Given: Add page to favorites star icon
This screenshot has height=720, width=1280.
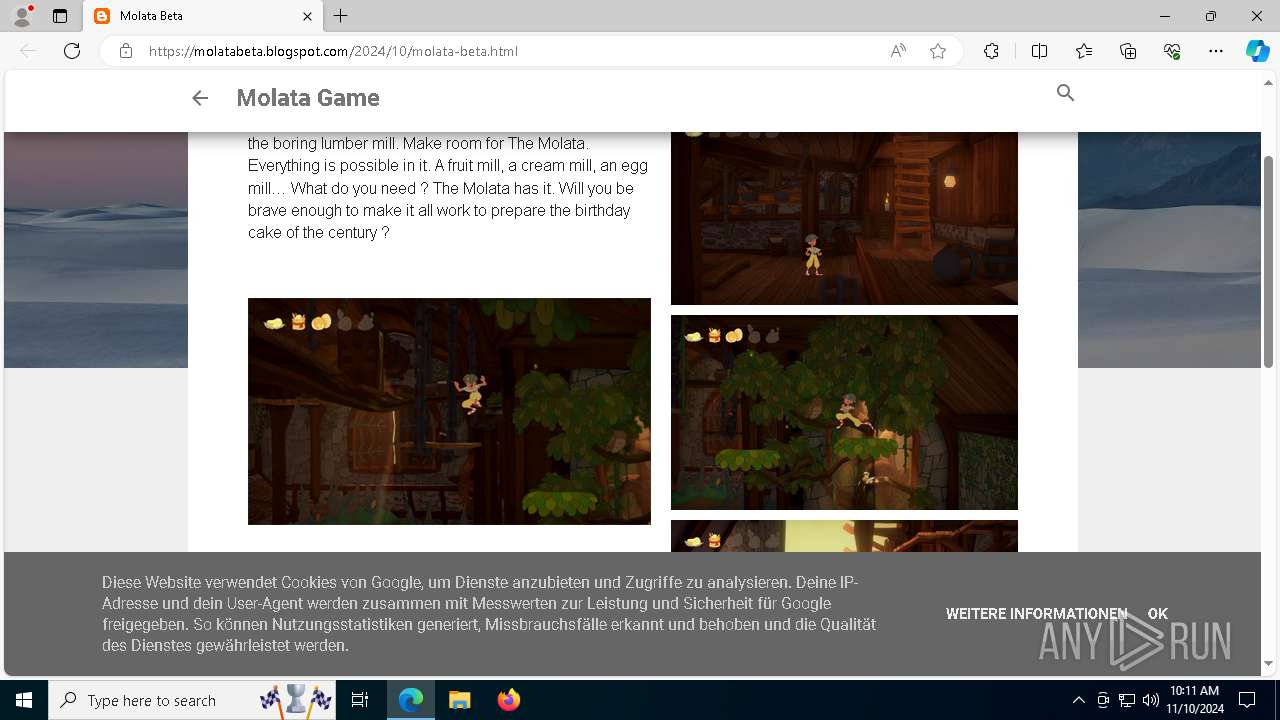Looking at the screenshot, I should pyautogui.click(x=938, y=51).
